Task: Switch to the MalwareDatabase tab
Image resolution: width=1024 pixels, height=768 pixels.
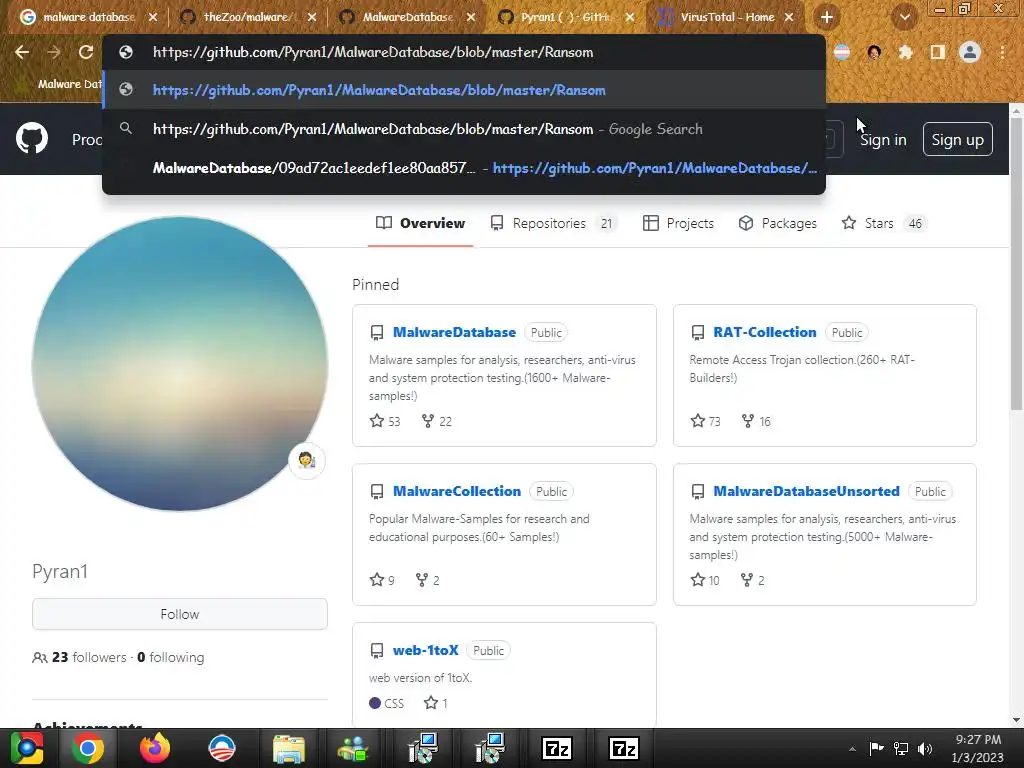Action: click(407, 17)
